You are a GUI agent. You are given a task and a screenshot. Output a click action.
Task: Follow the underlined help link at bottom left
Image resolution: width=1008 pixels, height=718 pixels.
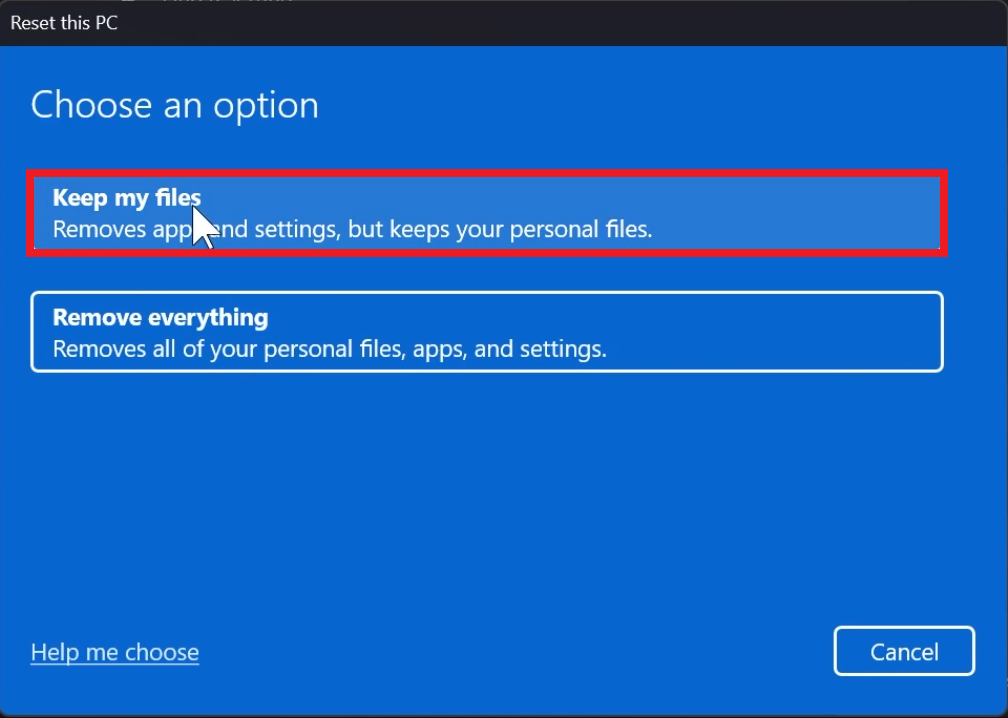coord(115,652)
